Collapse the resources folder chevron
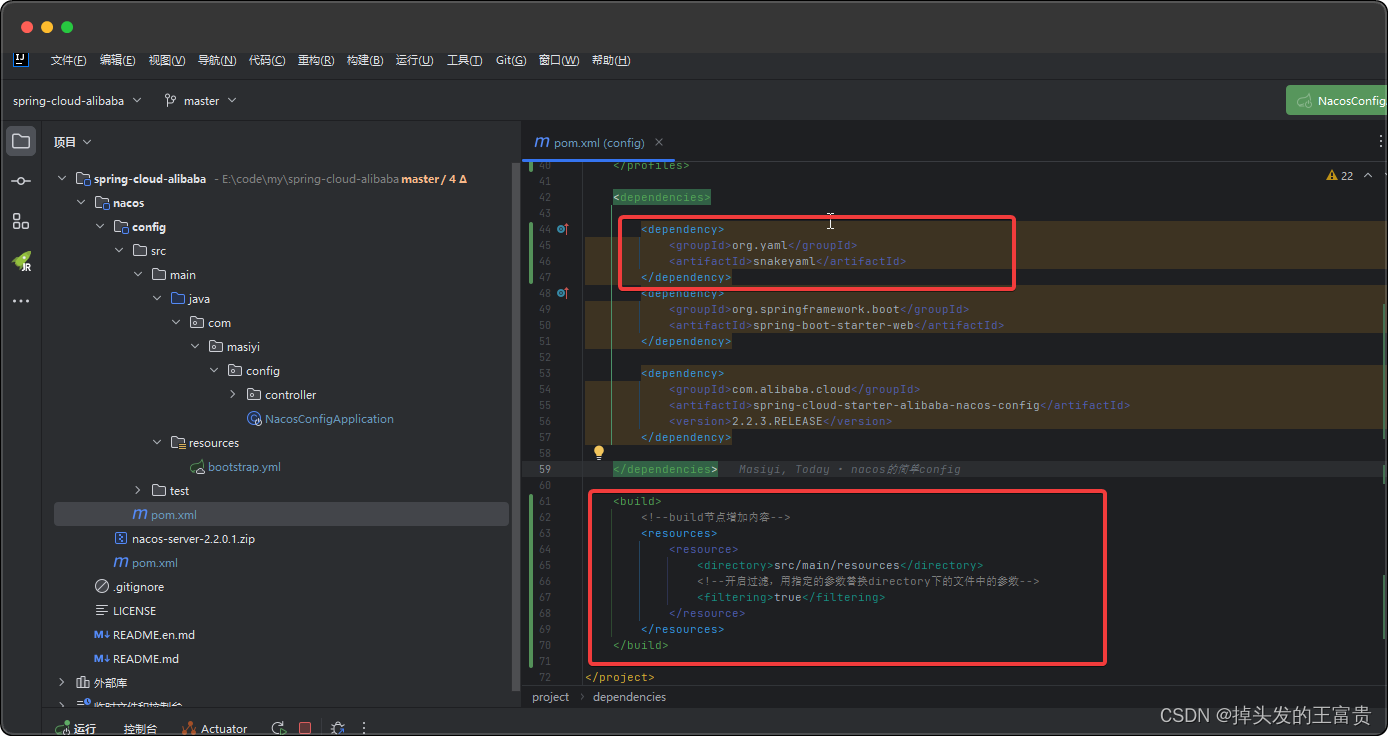Image resolution: width=1388 pixels, height=736 pixels. coord(157,443)
